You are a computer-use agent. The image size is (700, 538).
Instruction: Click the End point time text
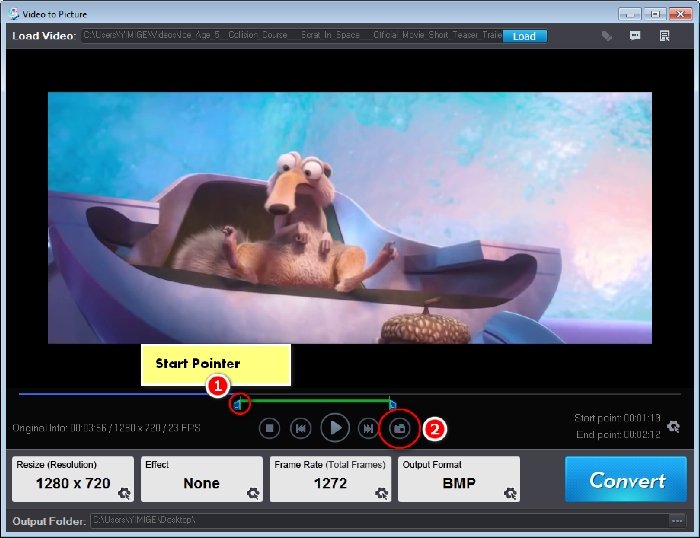tap(618, 434)
